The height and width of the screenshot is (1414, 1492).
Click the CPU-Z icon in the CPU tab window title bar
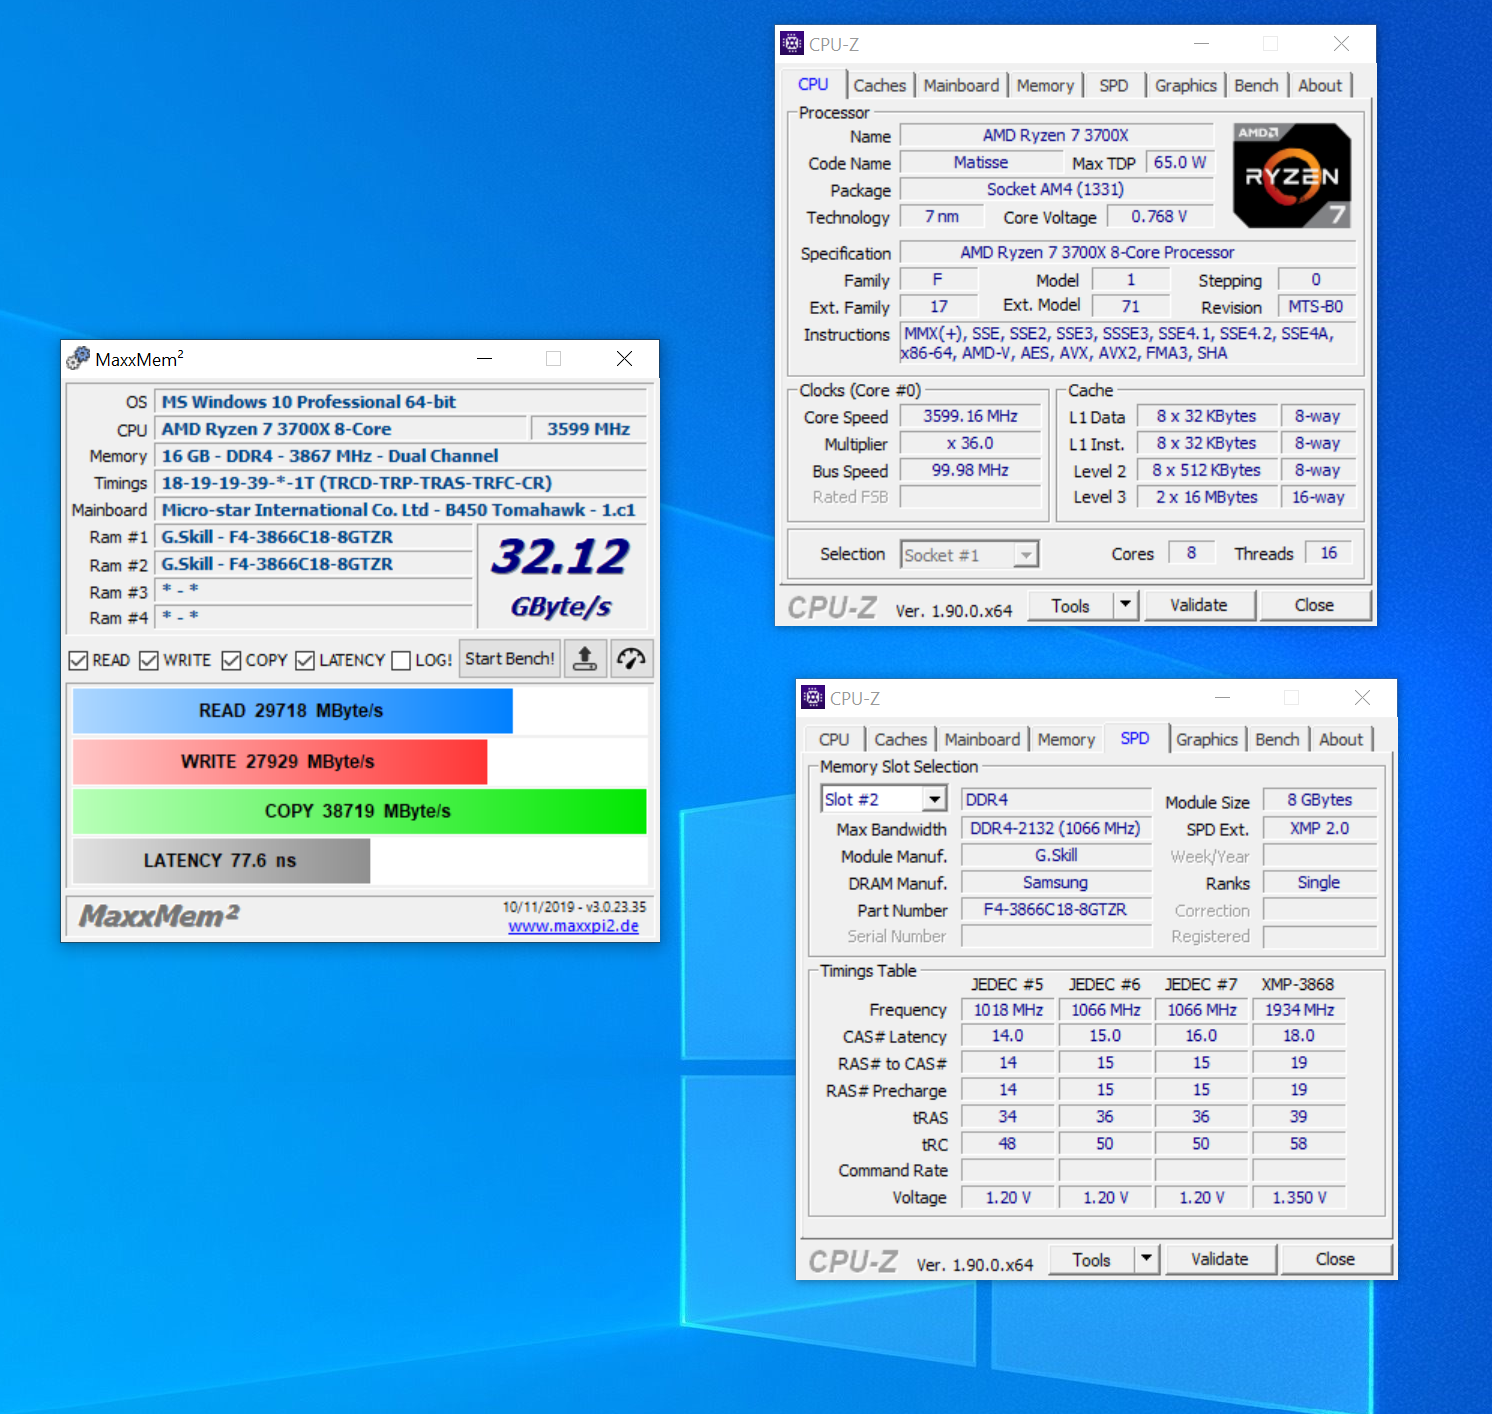pos(792,43)
